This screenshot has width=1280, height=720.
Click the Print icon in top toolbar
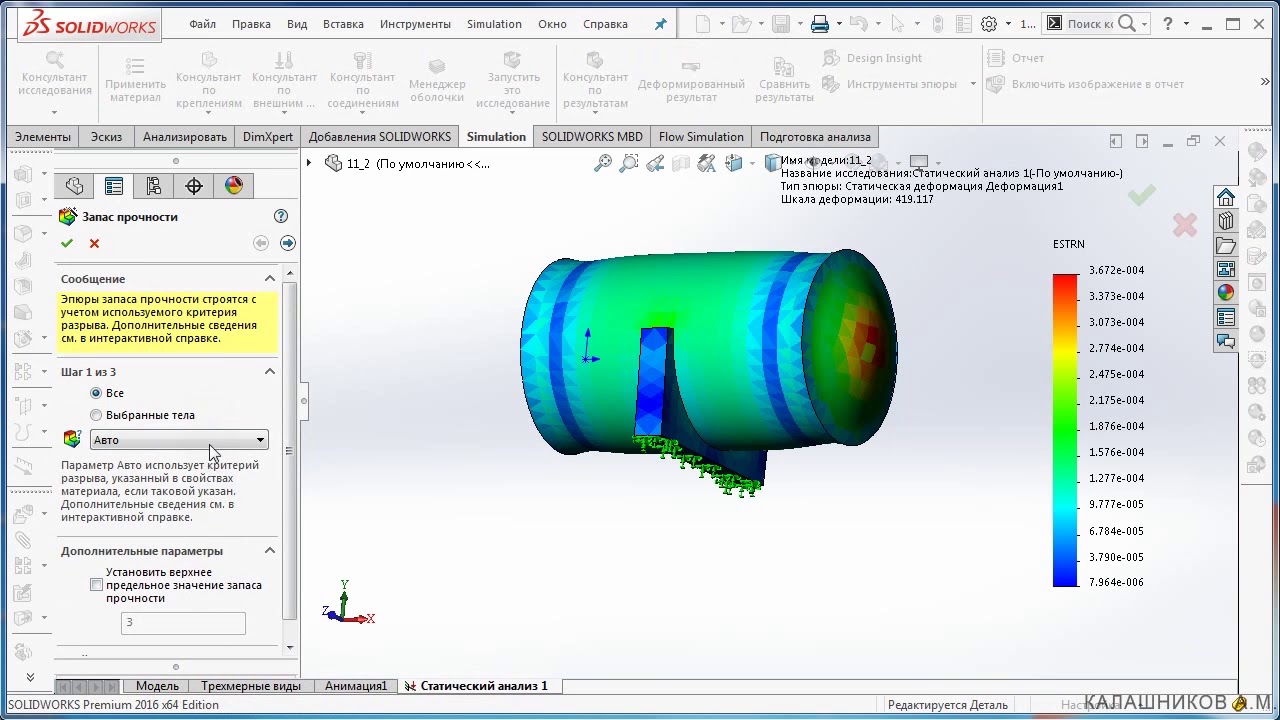pyautogui.click(x=820, y=24)
